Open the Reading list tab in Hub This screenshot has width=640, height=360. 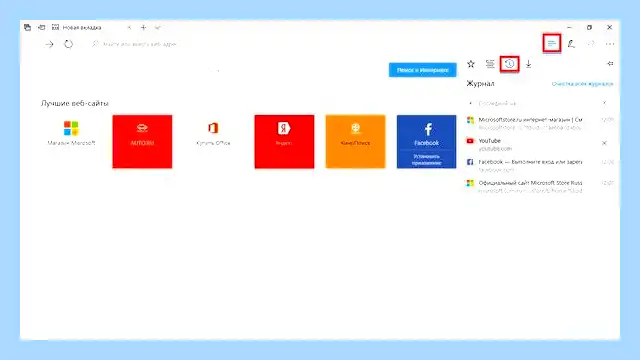tap(490, 64)
